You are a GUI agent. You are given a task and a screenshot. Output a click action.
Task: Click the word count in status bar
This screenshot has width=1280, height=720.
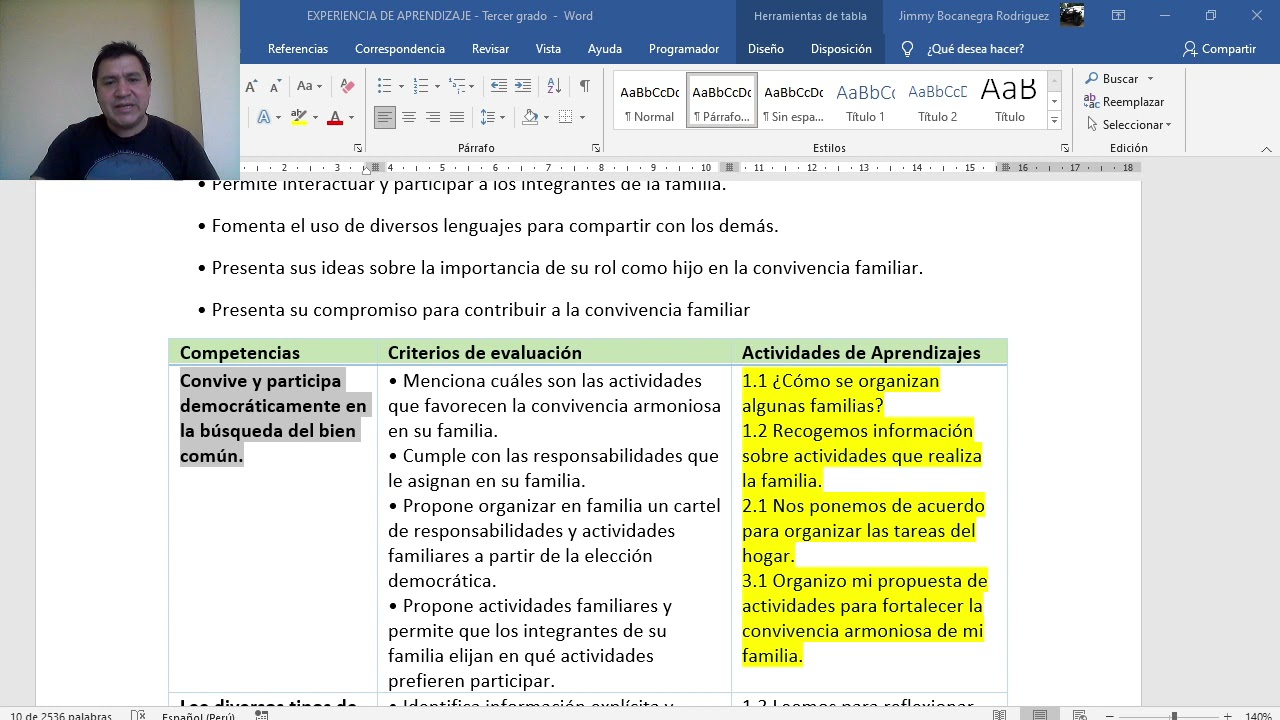tap(60, 716)
